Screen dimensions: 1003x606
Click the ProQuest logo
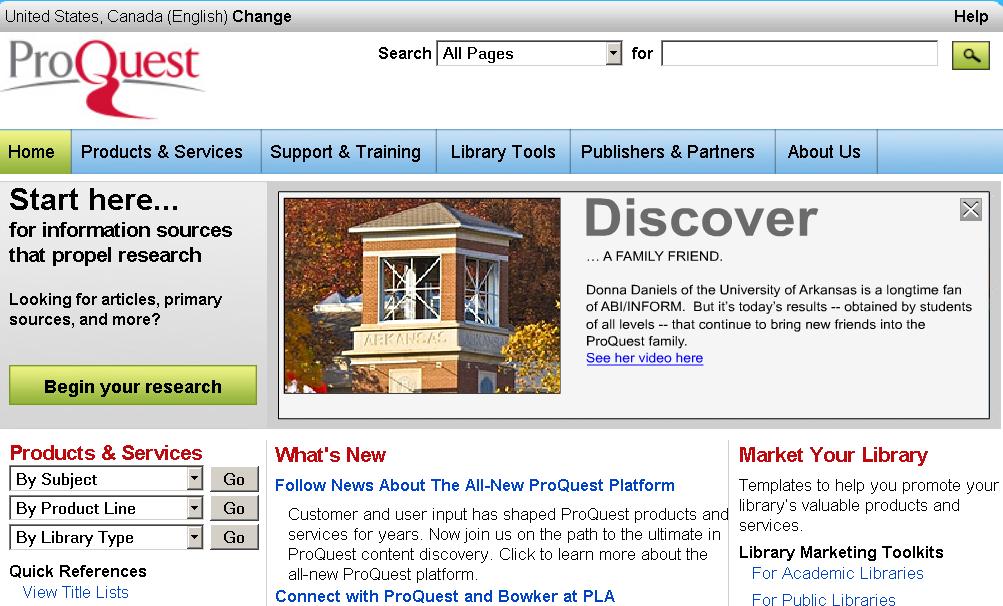point(104,78)
